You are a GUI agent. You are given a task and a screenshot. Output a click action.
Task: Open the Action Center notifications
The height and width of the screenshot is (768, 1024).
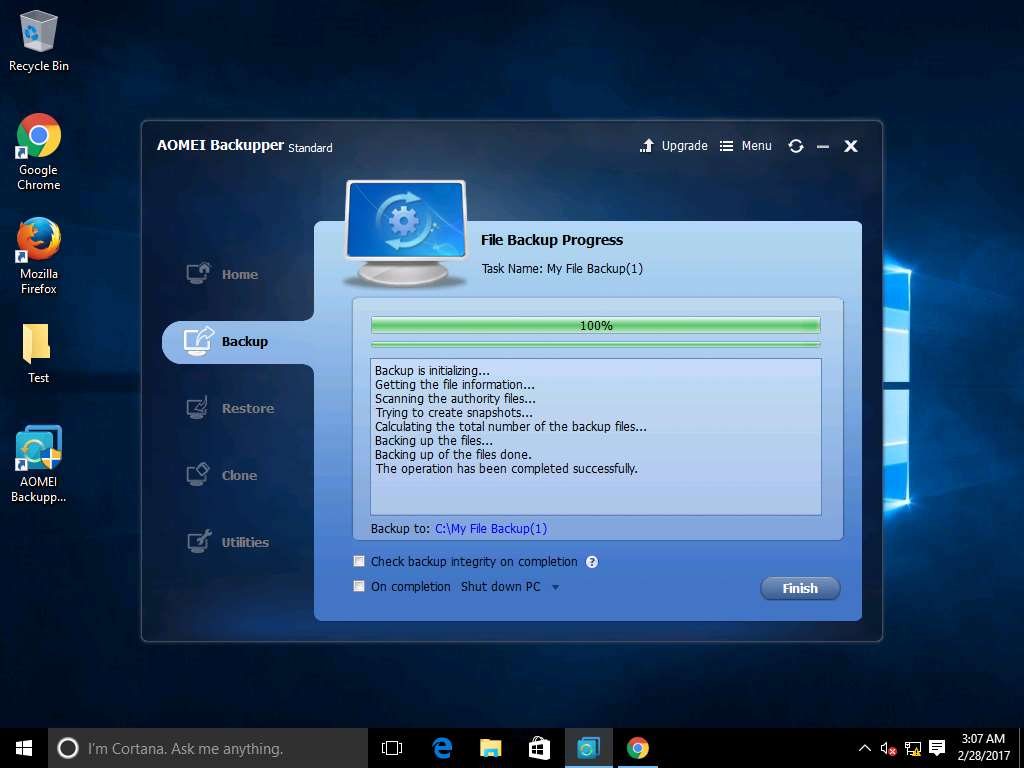tap(937, 748)
